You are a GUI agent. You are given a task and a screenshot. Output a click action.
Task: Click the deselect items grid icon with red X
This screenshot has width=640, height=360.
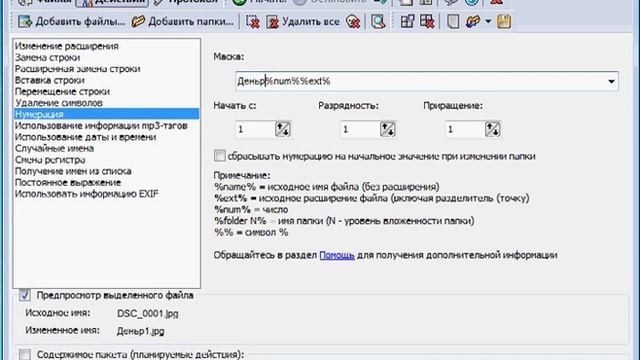427,22
